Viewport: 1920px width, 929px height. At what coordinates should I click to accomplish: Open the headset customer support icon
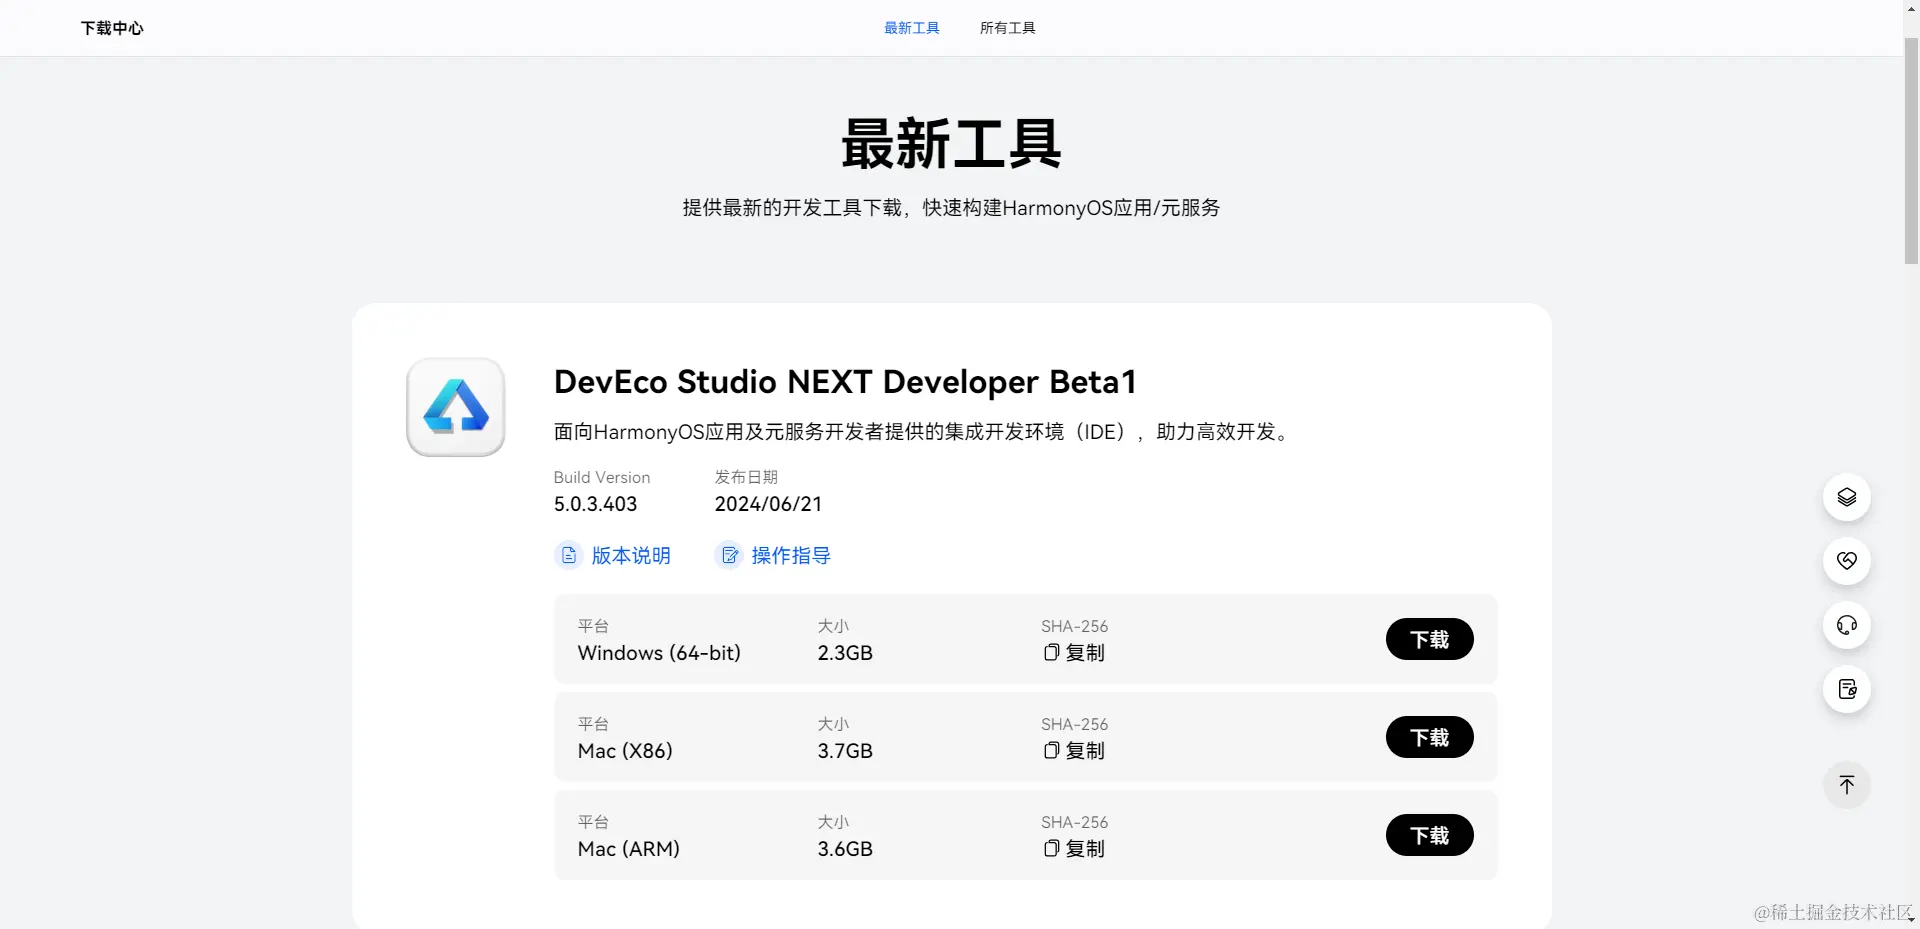tap(1846, 625)
